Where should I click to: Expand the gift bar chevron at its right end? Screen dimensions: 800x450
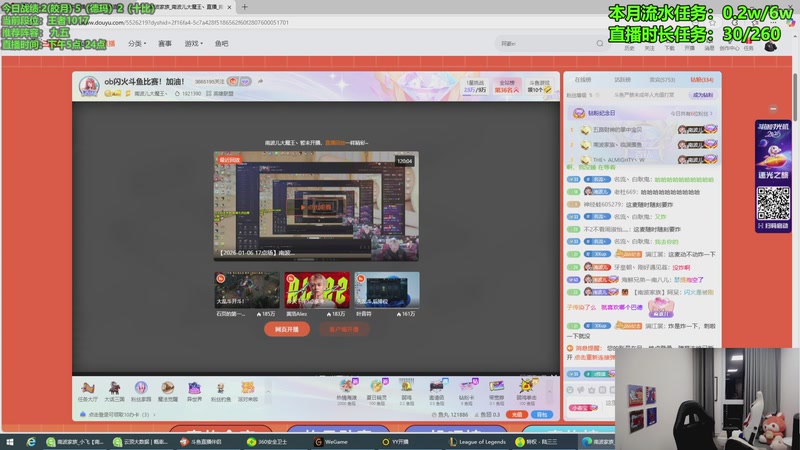(549, 392)
